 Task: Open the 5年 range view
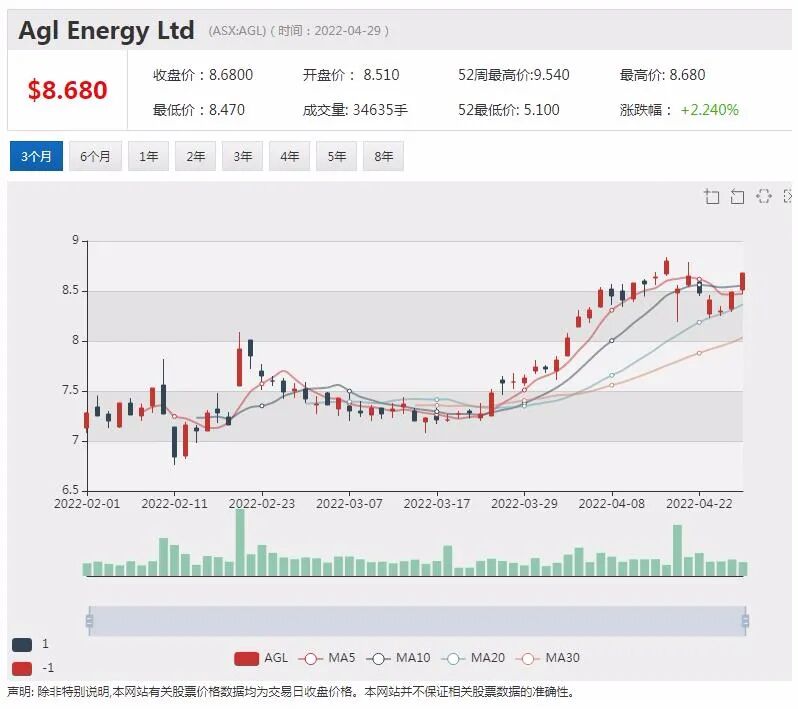tap(336, 156)
